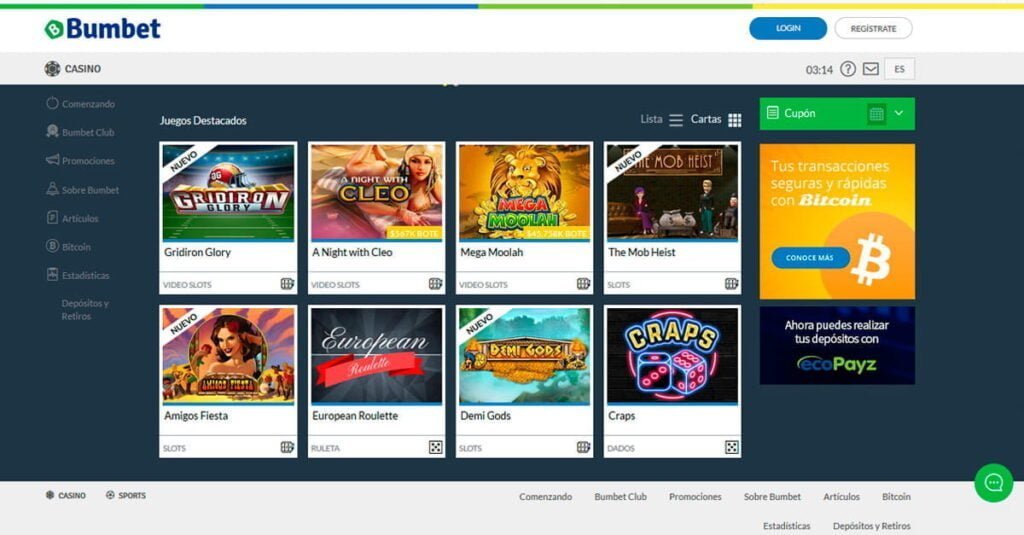Open the help question mark icon

tap(848, 69)
